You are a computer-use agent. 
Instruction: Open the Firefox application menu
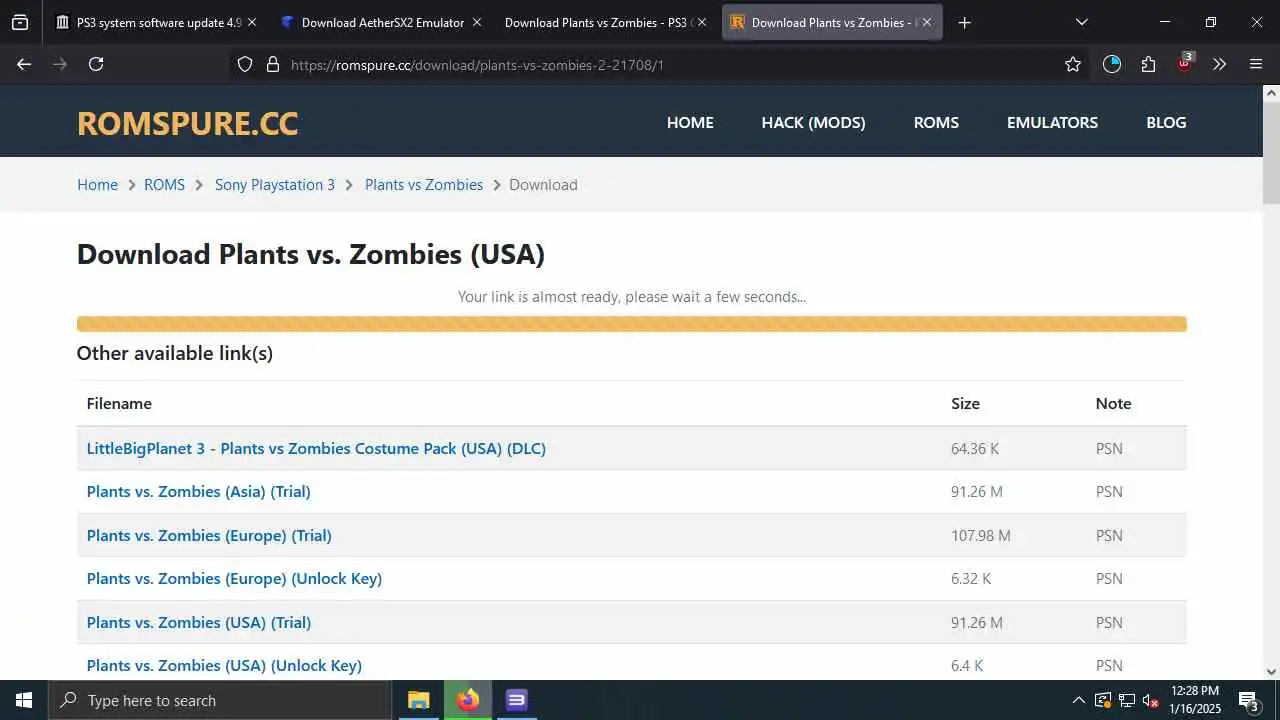point(1256,64)
